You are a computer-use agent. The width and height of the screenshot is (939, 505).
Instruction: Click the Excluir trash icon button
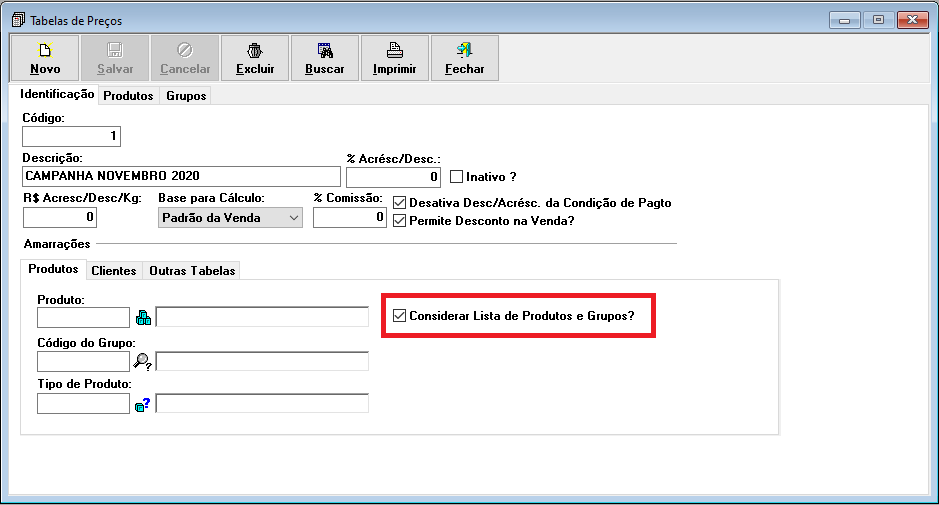(x=255, y=58)
